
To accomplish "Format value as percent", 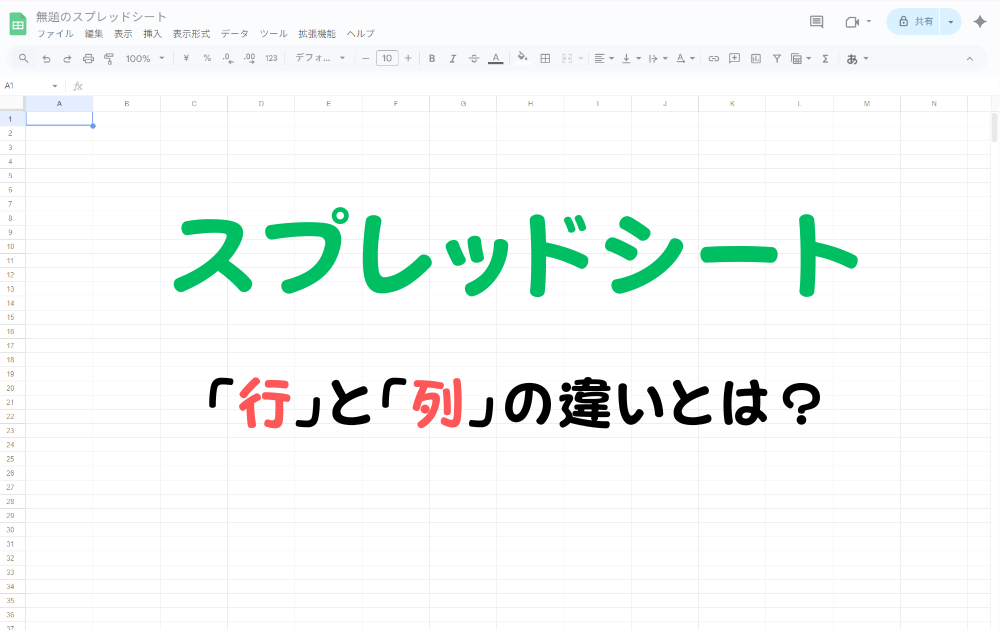I will coord(206,58).
